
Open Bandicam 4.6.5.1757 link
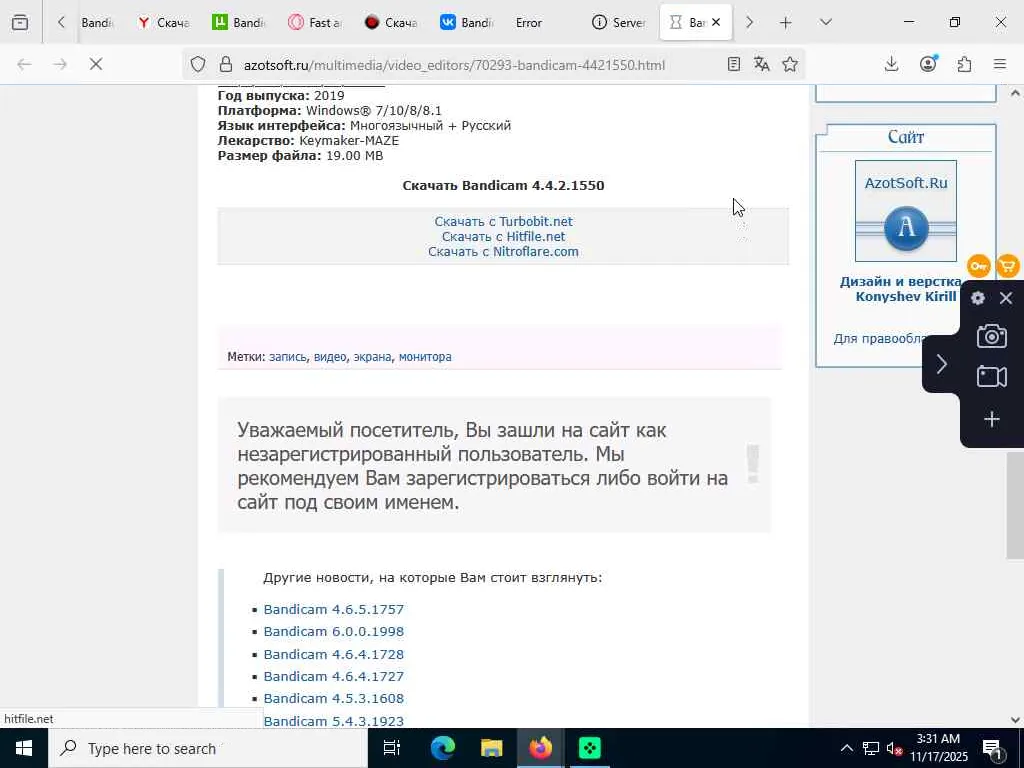coord(334,609)
